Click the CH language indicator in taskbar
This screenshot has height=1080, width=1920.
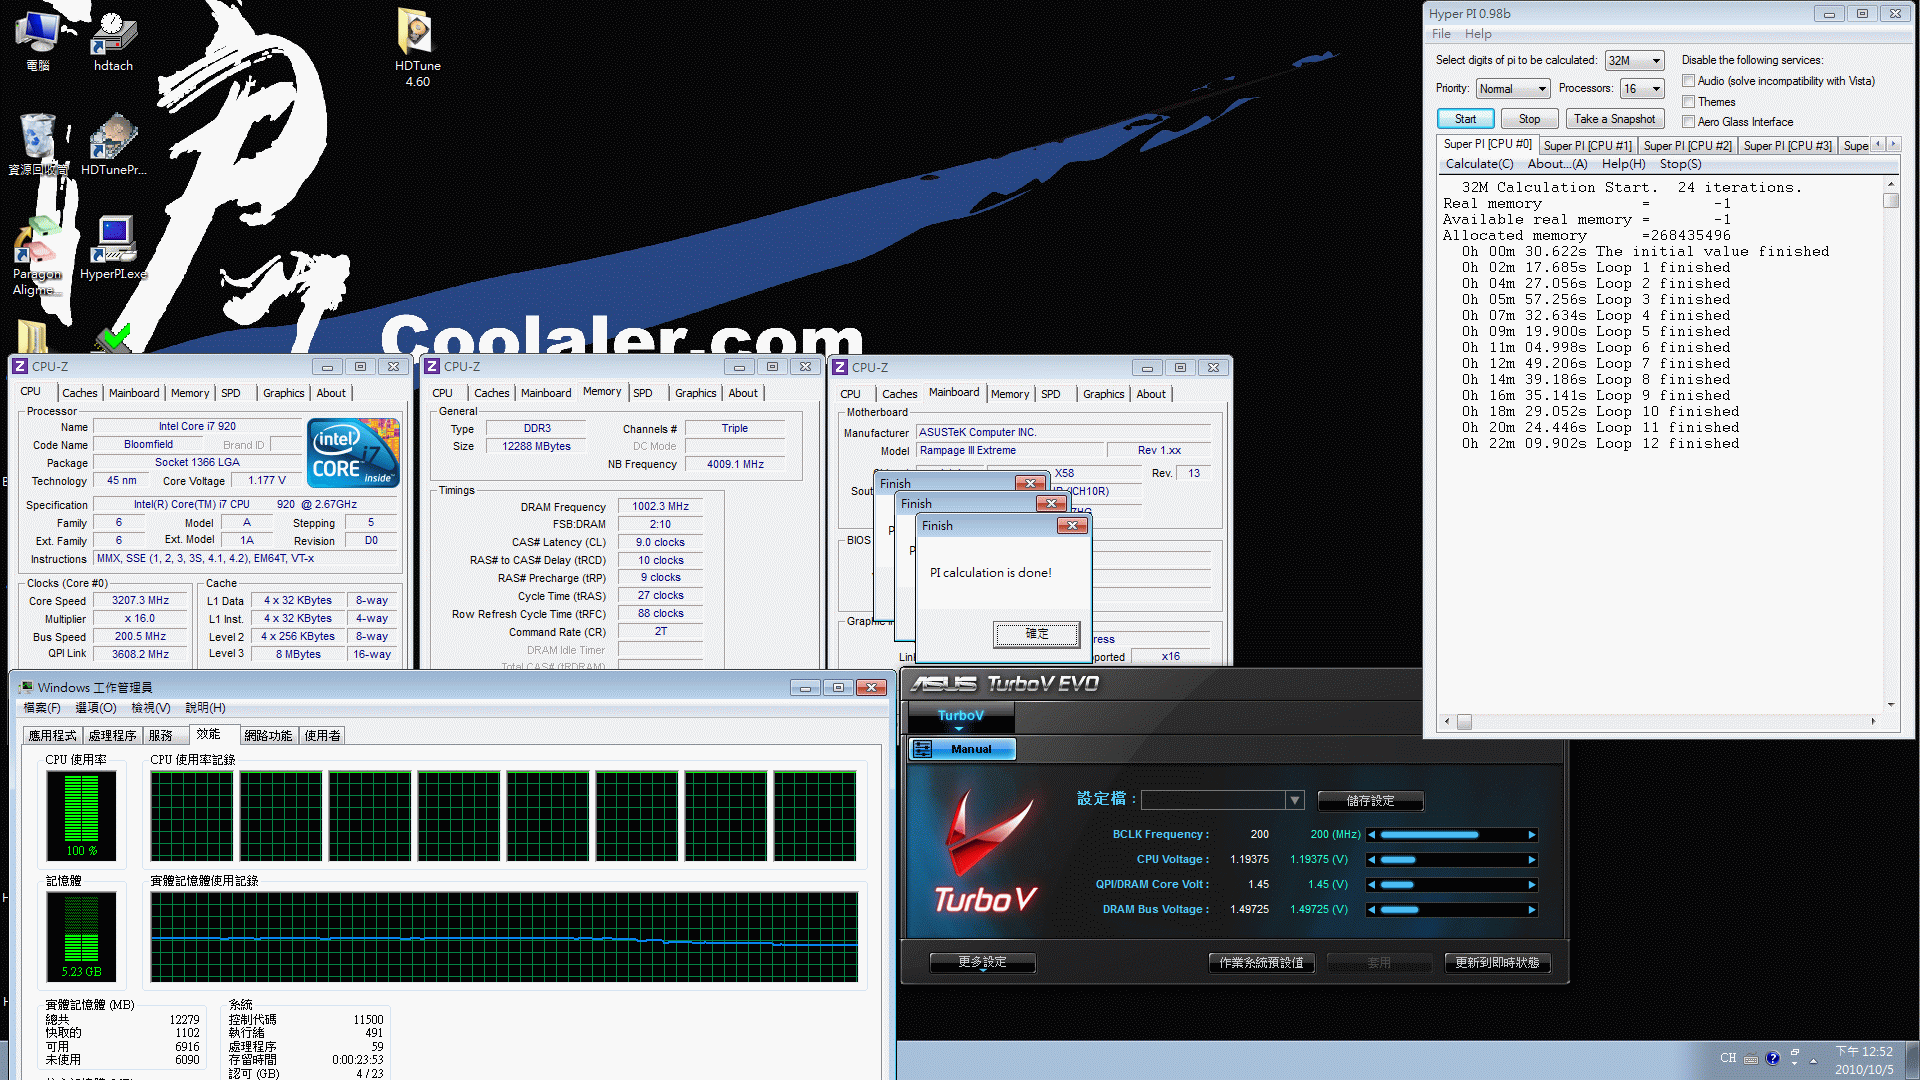coord(1728,1058)
